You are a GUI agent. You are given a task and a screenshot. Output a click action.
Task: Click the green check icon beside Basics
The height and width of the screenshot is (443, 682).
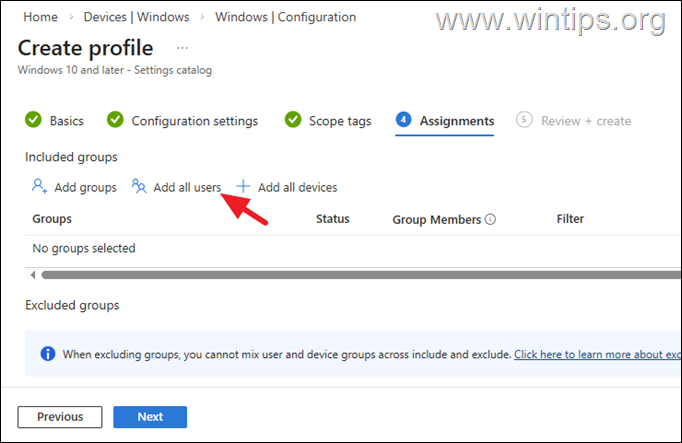33,120
